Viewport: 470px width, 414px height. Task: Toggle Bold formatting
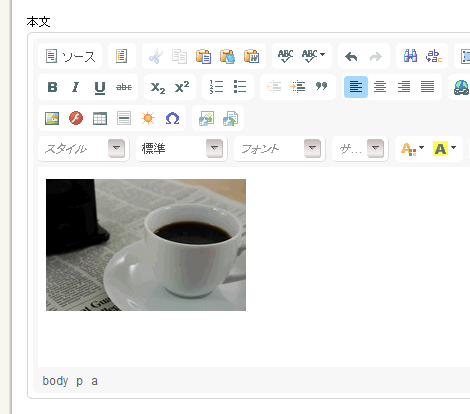pyautogui.click(x=52, y=87)
